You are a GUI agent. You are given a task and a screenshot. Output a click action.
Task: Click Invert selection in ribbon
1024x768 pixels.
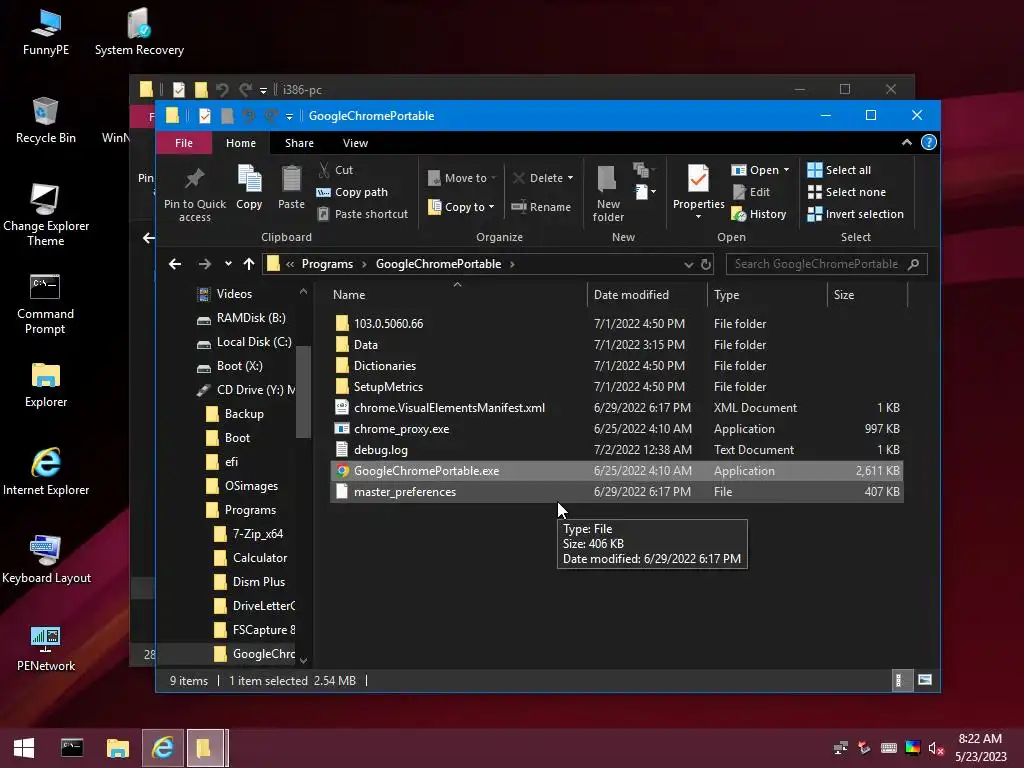pyautogui.click(x=856, y=214)
